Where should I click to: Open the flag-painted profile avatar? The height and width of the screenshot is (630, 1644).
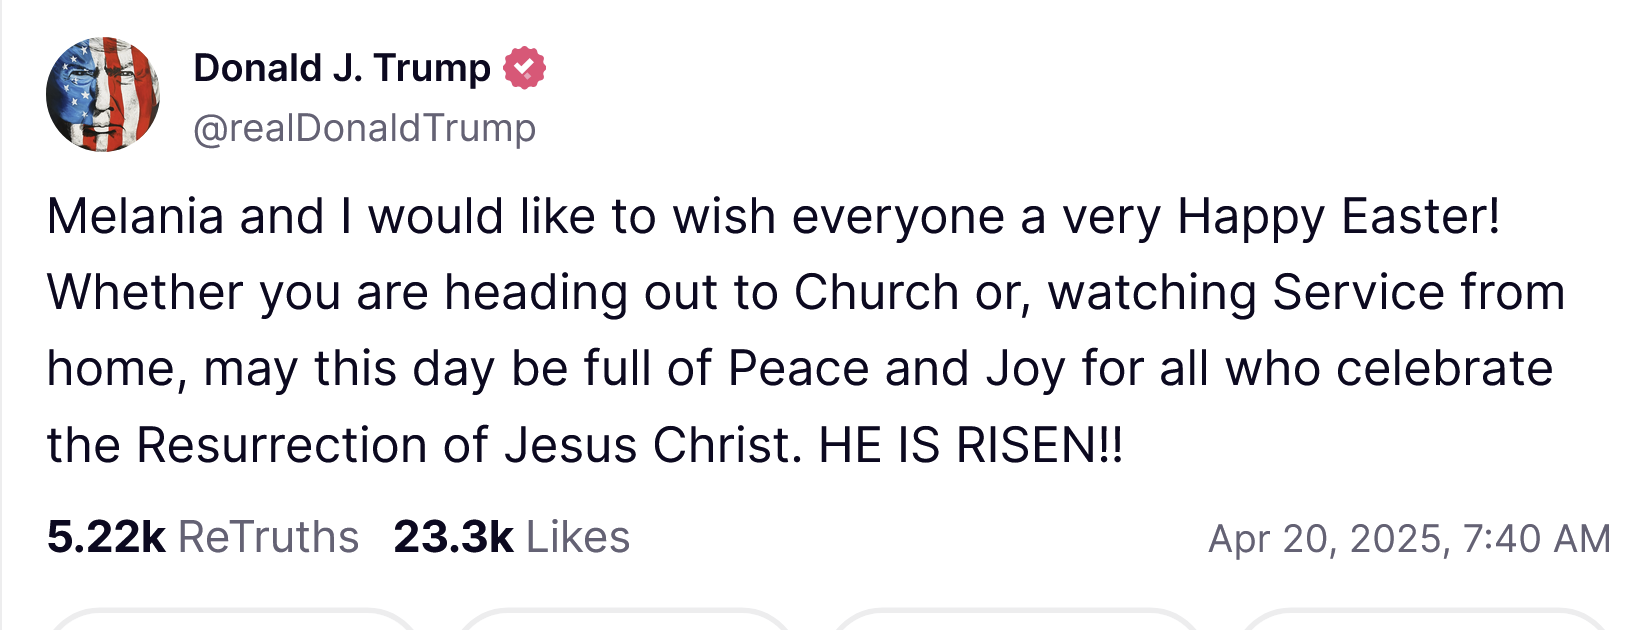[x=103, y=95]
